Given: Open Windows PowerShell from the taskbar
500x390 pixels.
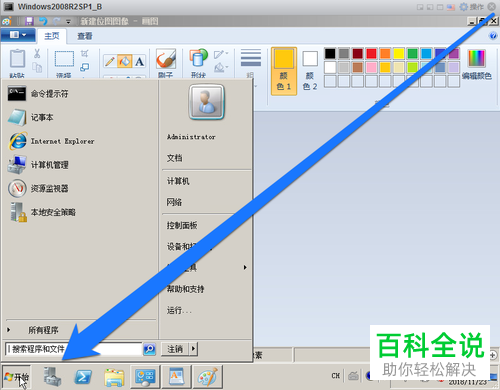Looking at the screenshot, I should coord(83,377).
